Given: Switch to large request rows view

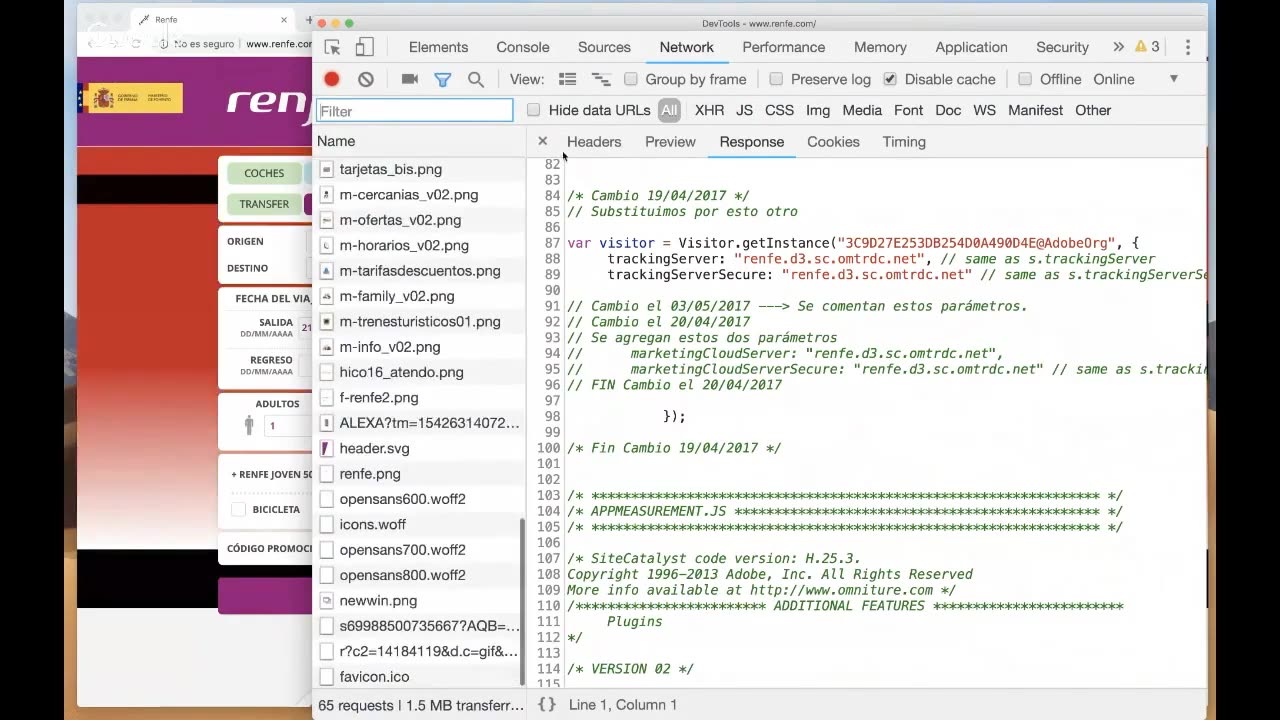Looking at the screenshot, I should pos(567,79).
